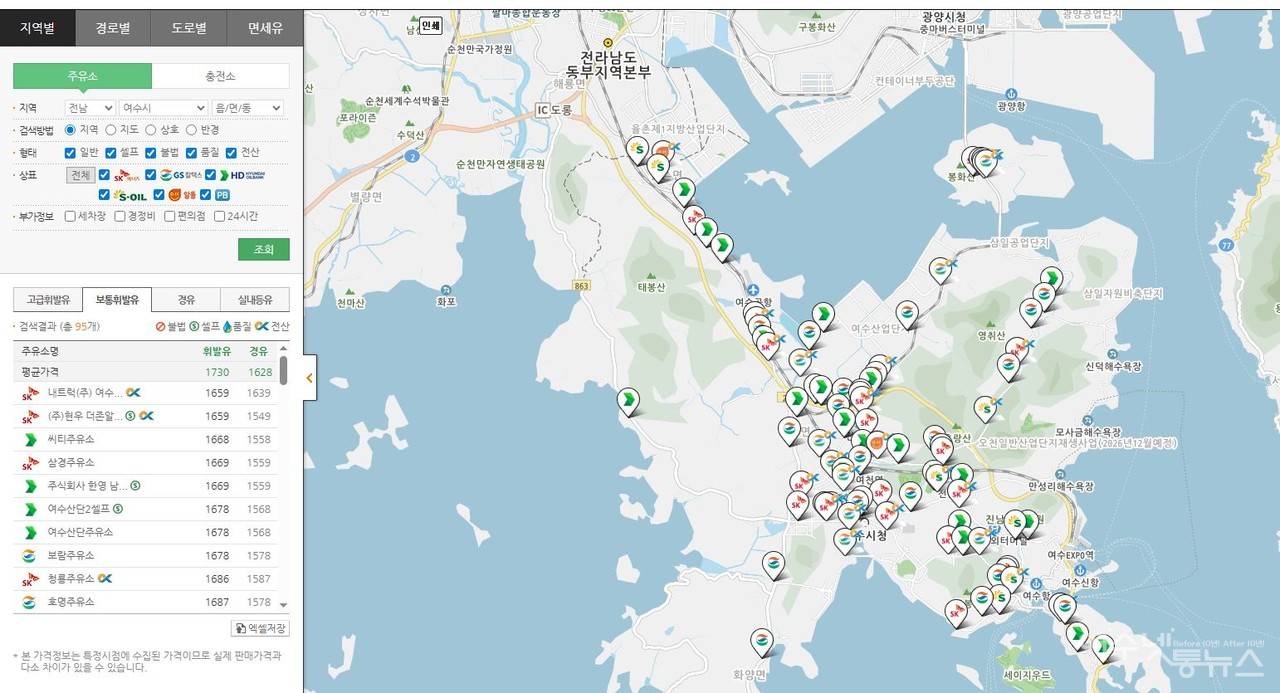Image resolution: width=1280 pixels, height=693 pixels.
Task: Uncheck the 셀프 station type checkbox
Action: (111, 153)
